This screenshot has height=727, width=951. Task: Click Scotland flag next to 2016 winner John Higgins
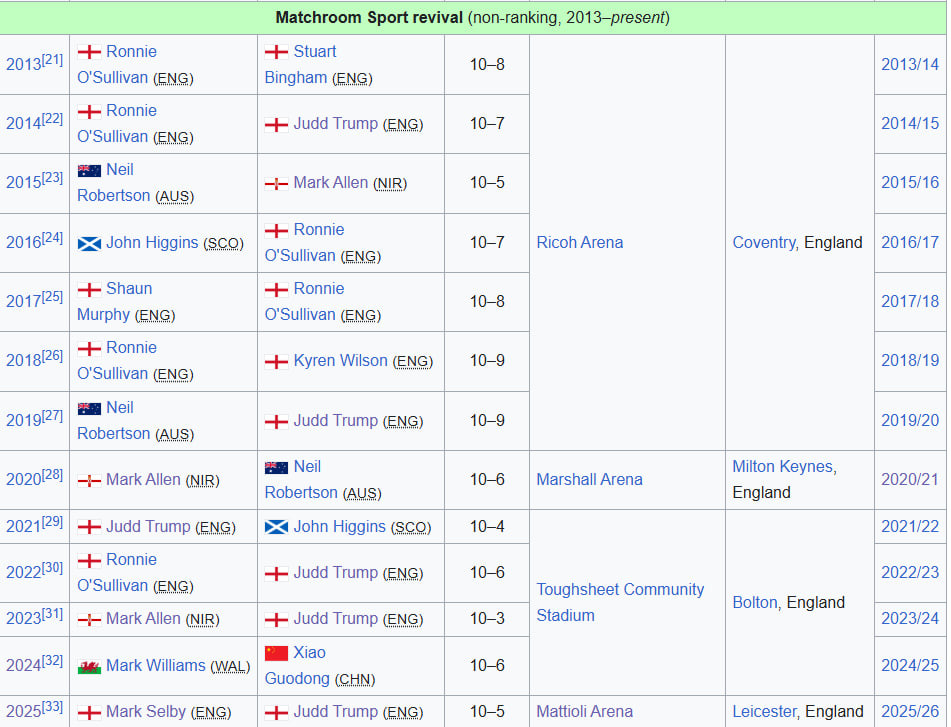pyautogui.click(x=89, y=243)
